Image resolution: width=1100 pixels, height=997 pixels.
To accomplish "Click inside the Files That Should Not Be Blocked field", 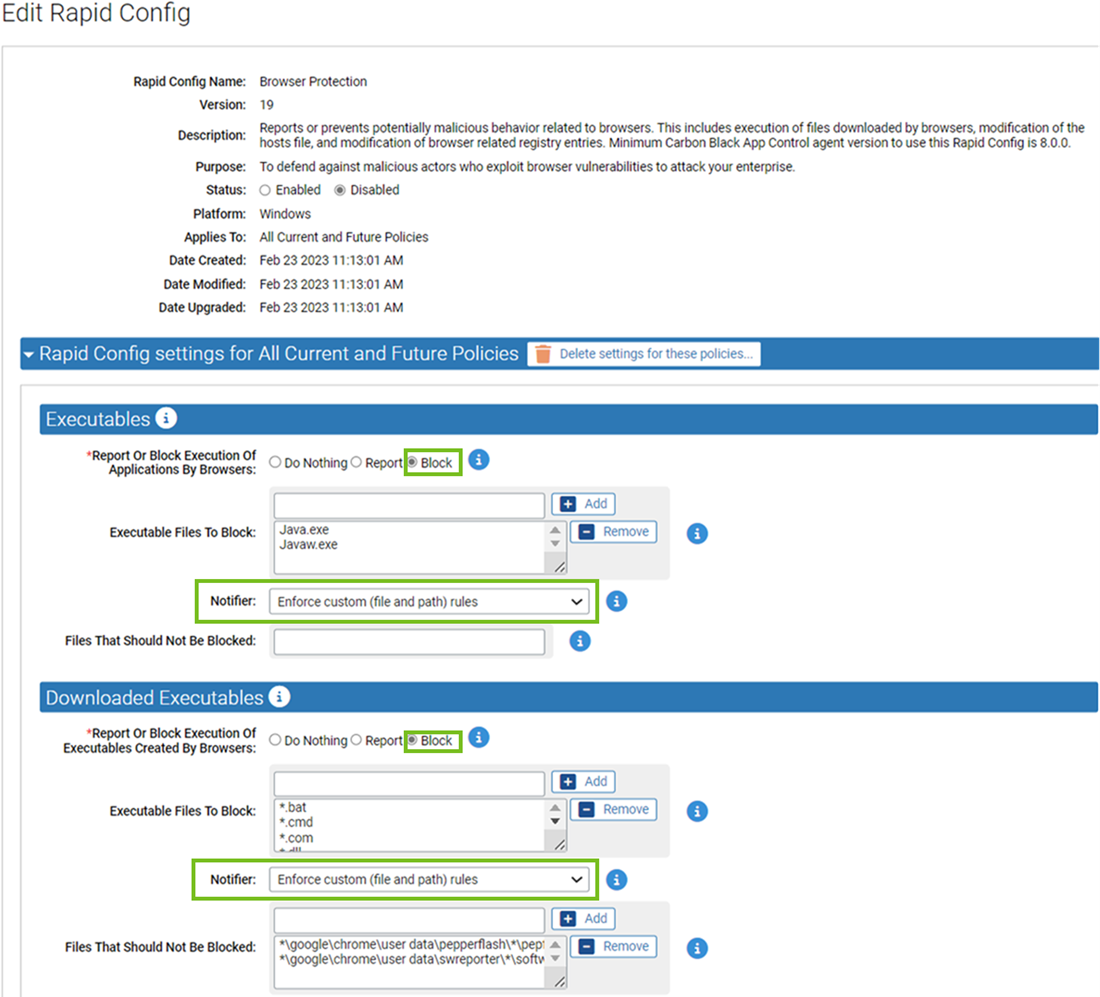I will pyautogui.click(x=408, y=641).
